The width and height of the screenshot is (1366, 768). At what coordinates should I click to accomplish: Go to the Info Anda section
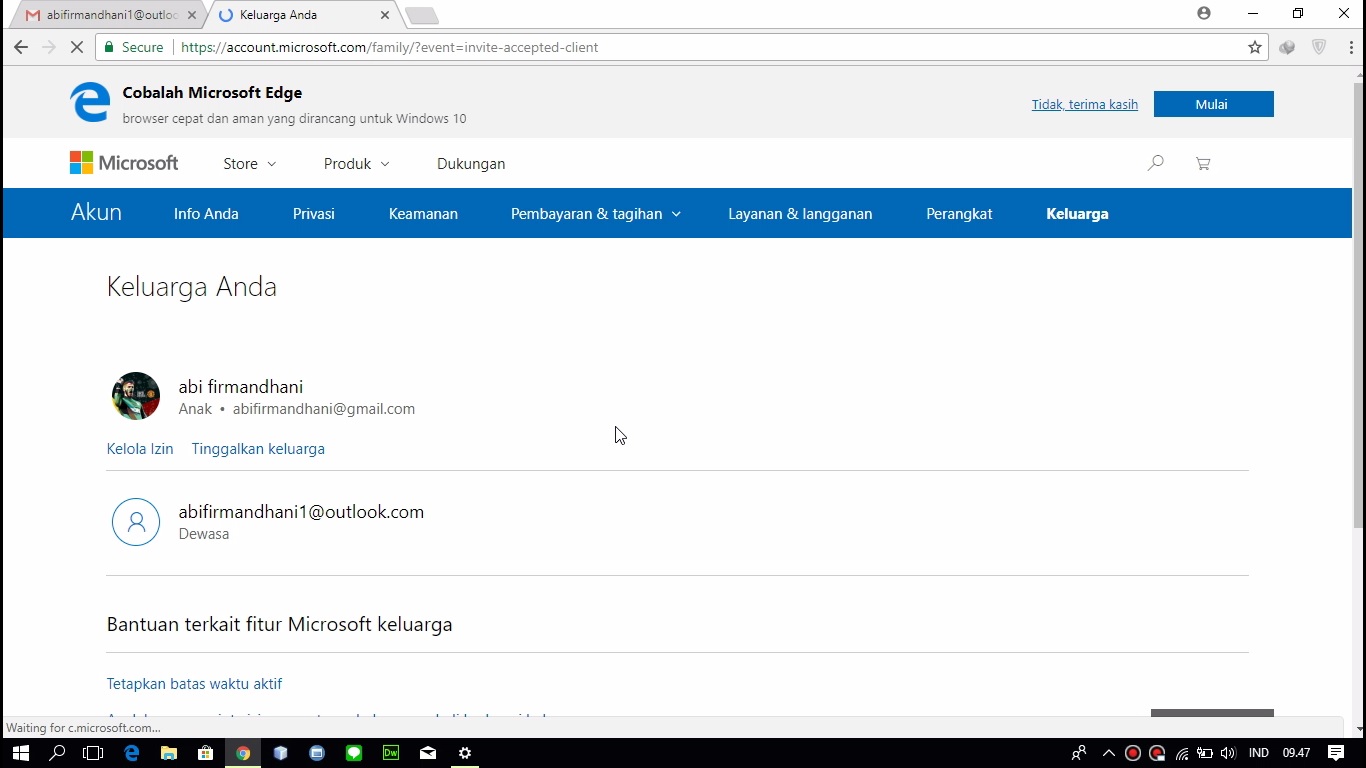[x=206, y=213]
